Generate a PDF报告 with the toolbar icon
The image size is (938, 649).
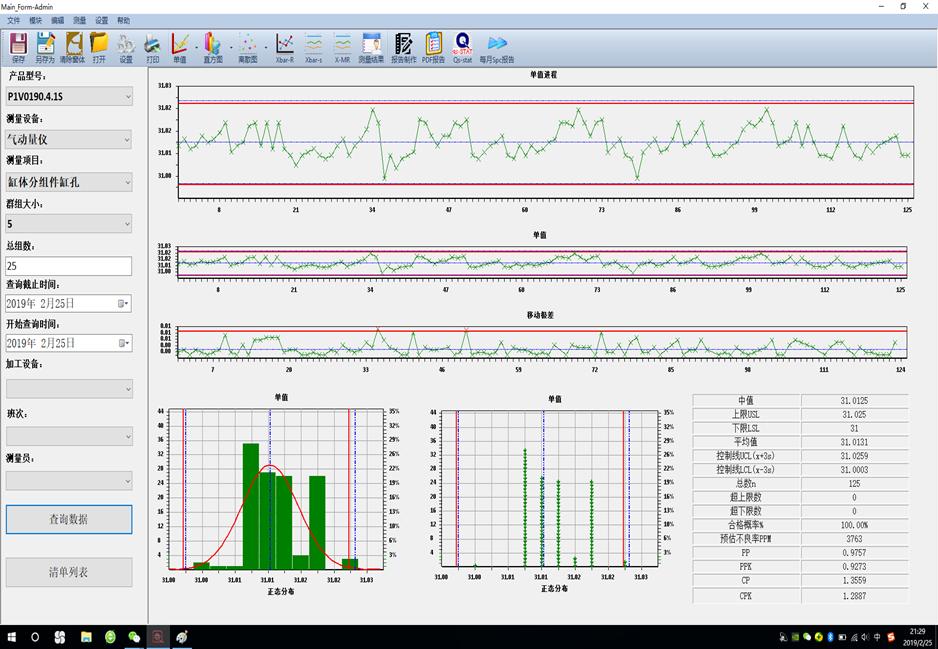434,47
